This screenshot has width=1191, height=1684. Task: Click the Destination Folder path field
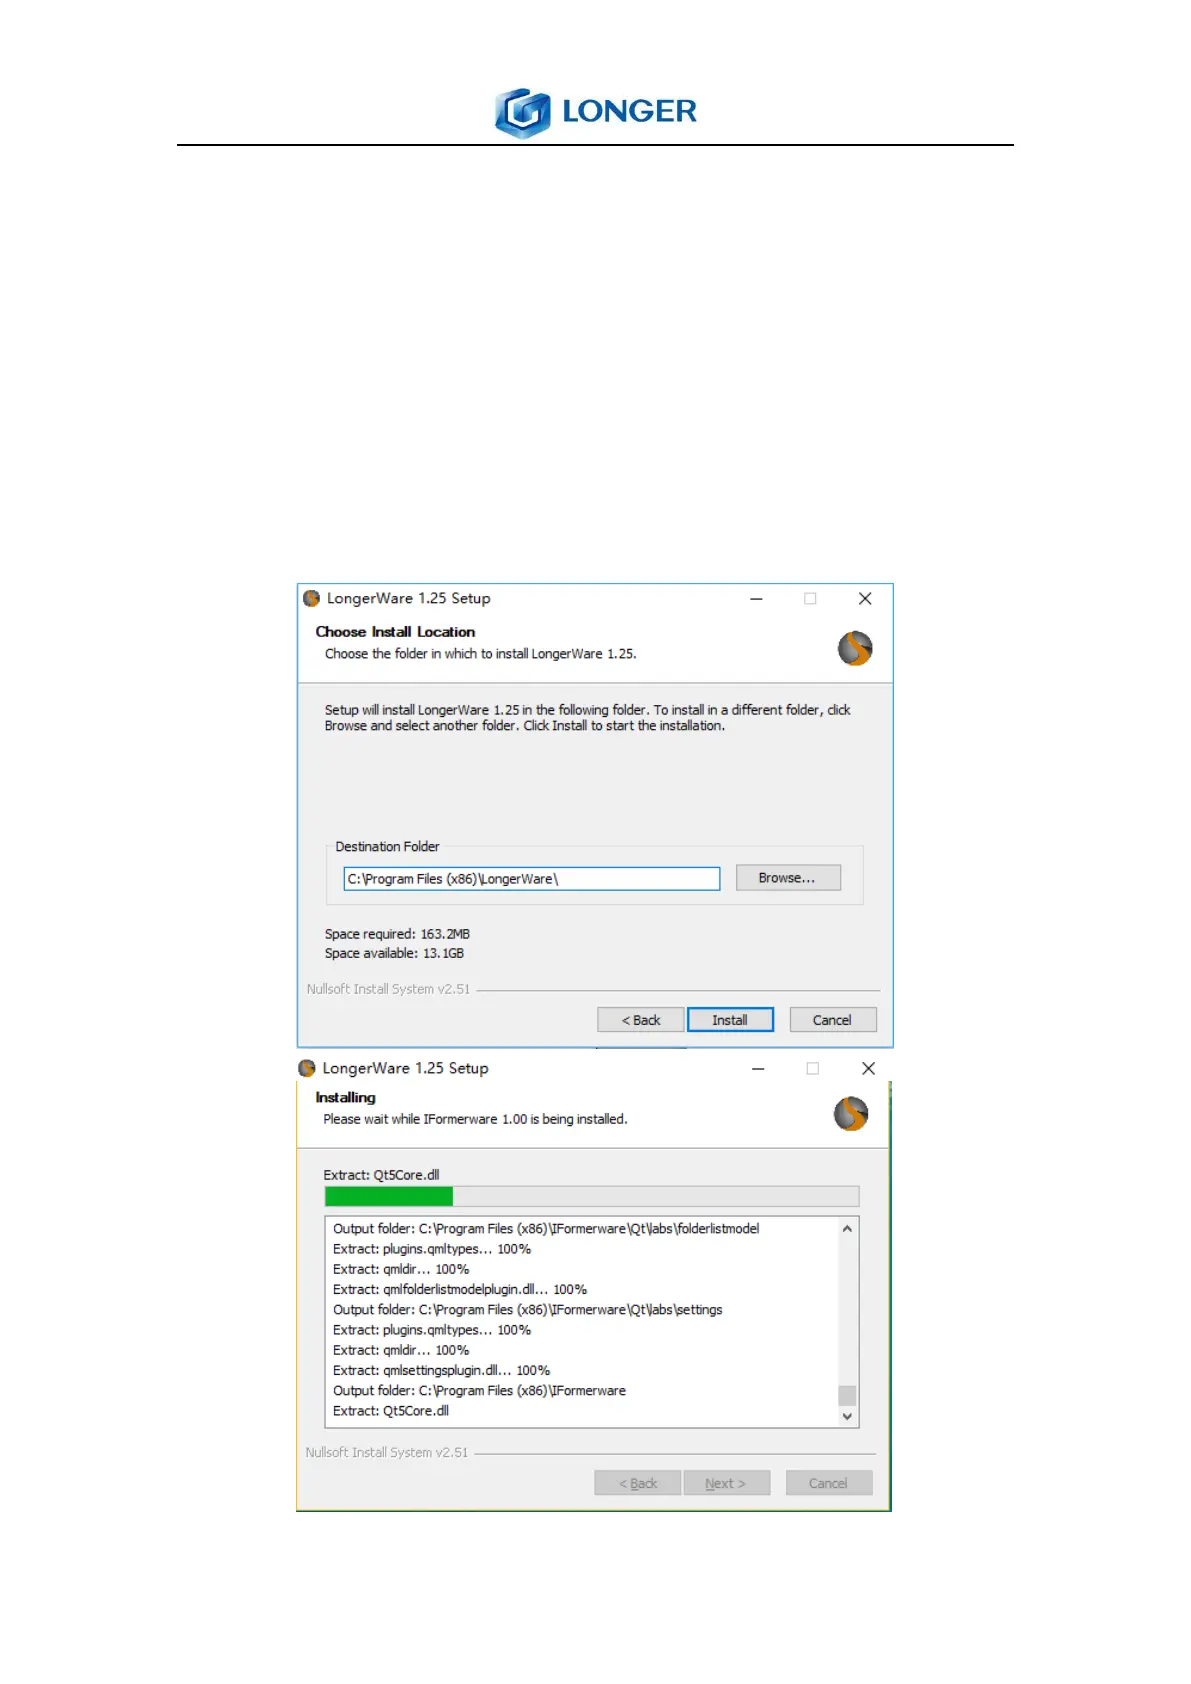[532, 879]
